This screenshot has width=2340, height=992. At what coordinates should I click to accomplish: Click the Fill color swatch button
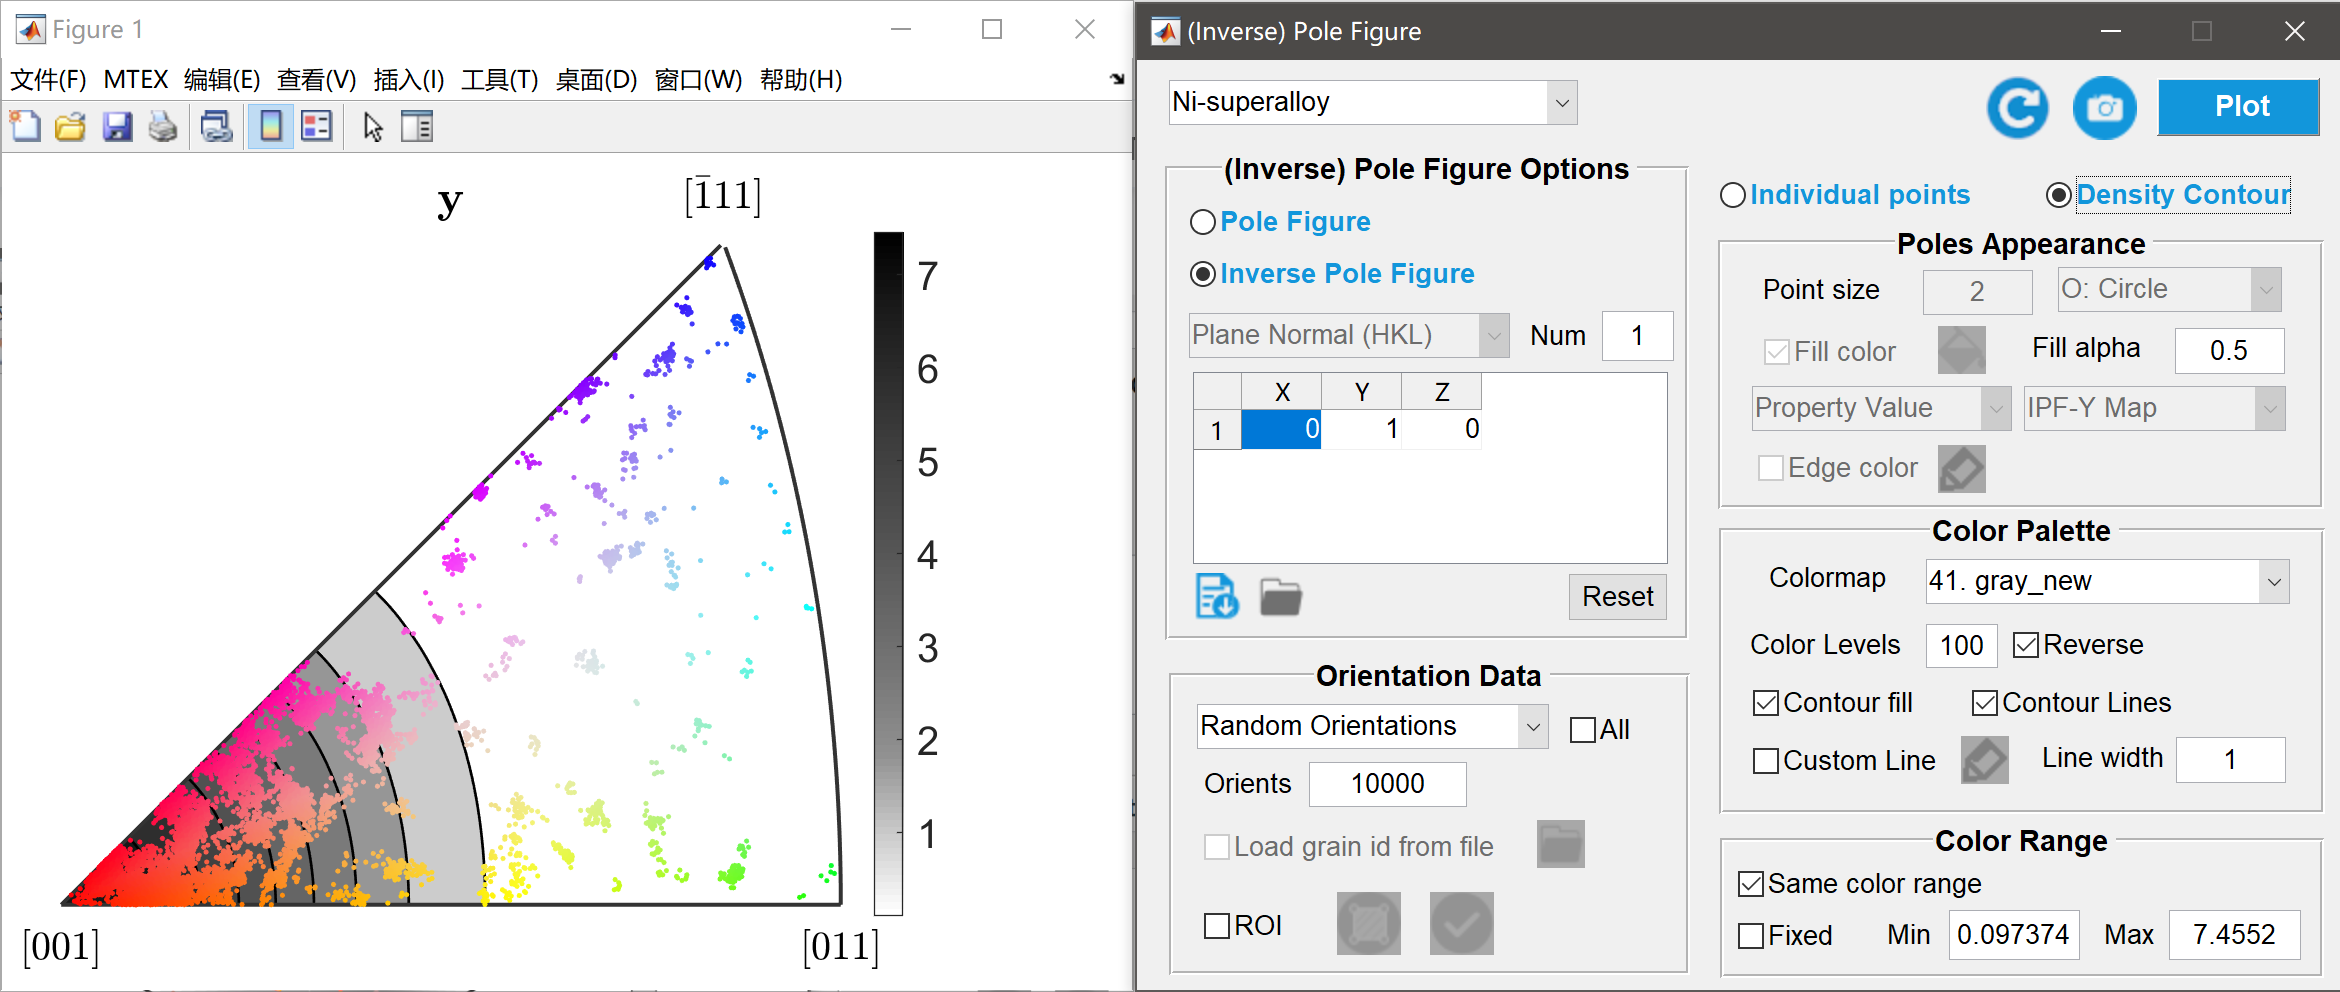point(1962,351)
